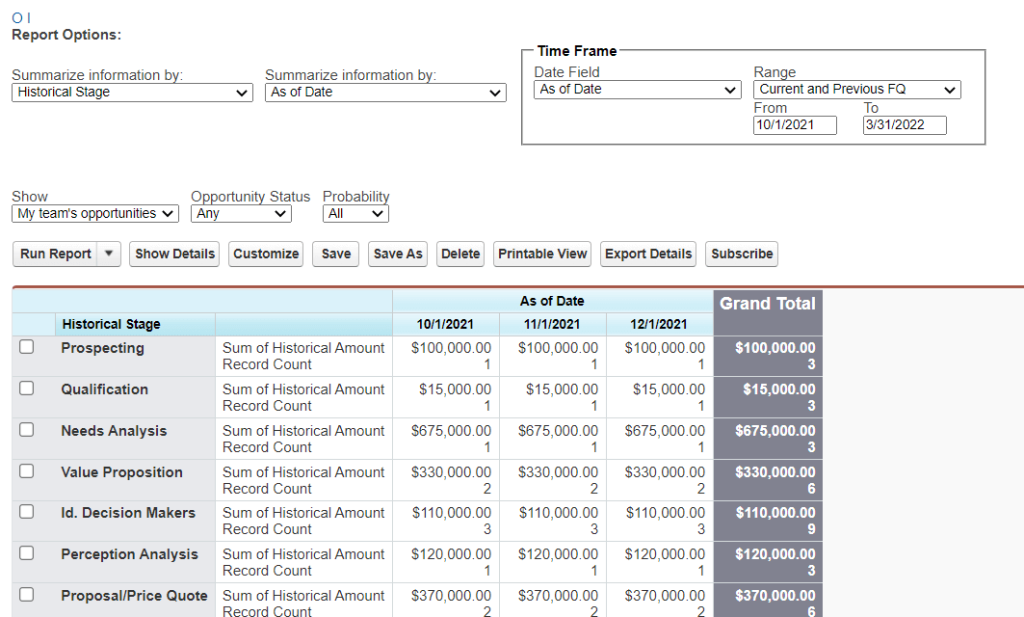Click the To date field 3/31/2022
The height and width of the screenshot is (617, 1024).
(904, 125)
